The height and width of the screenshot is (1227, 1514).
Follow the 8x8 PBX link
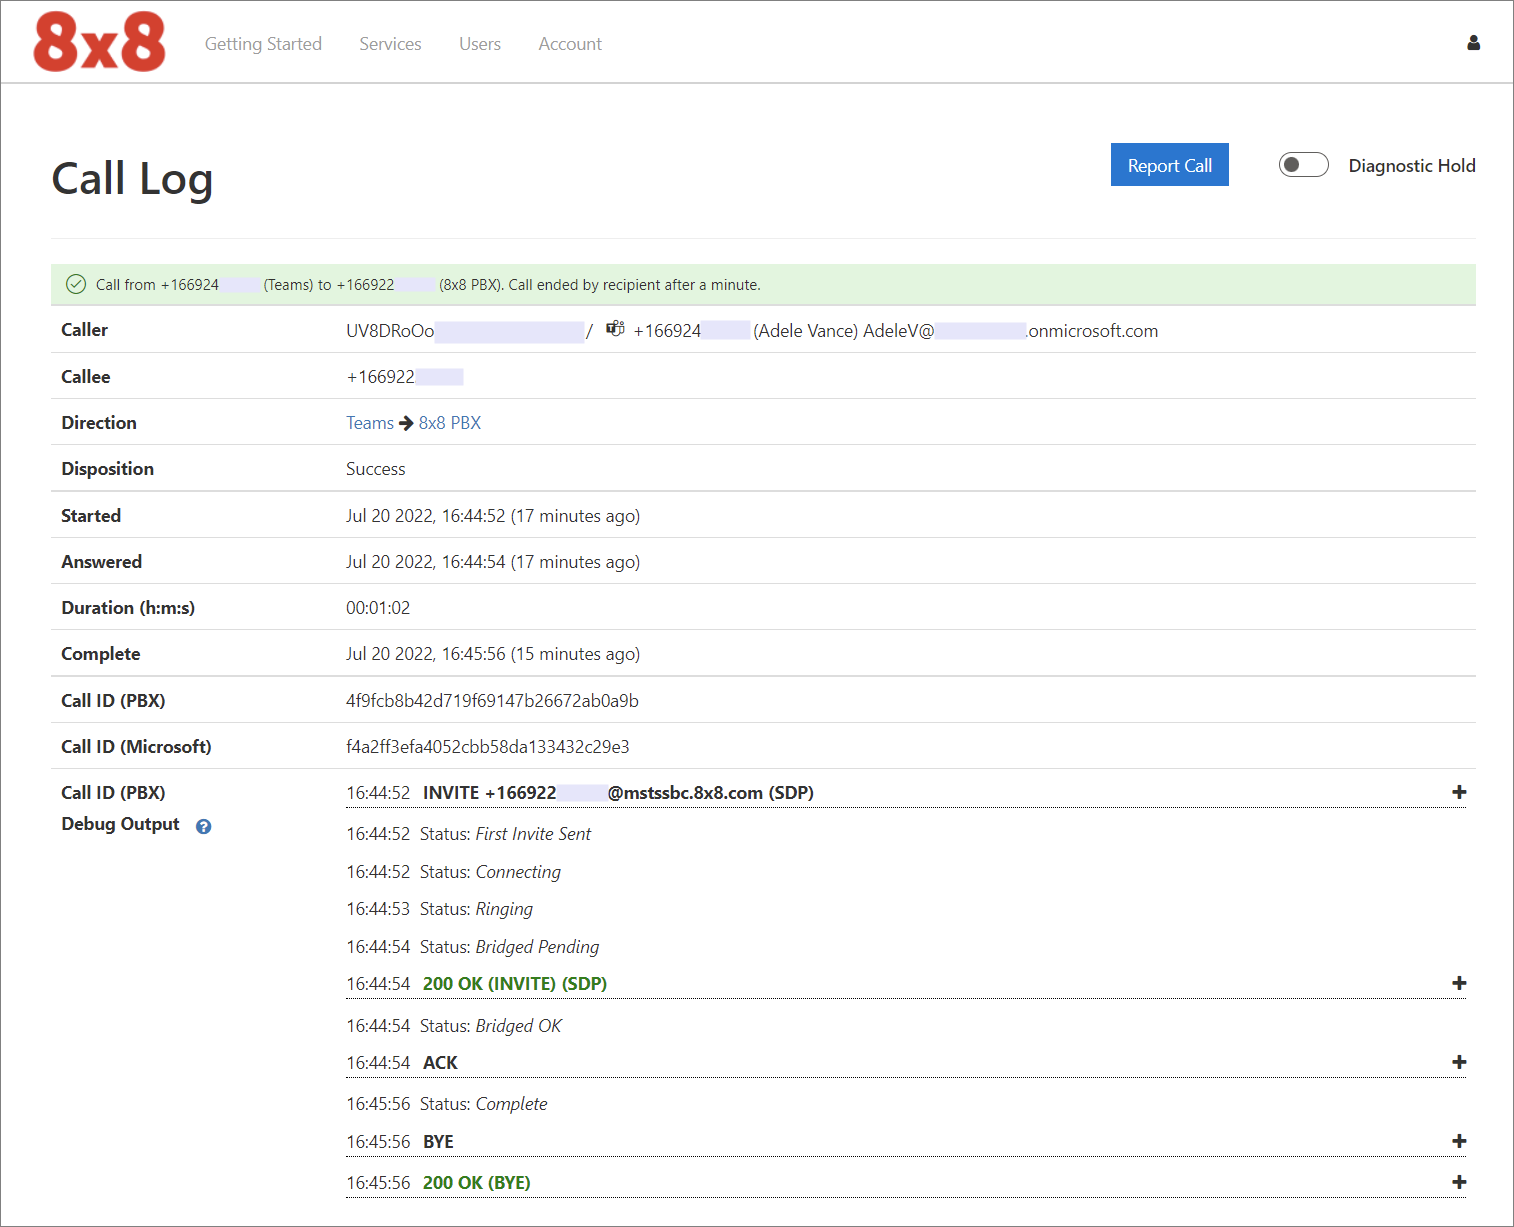[450, 423]
